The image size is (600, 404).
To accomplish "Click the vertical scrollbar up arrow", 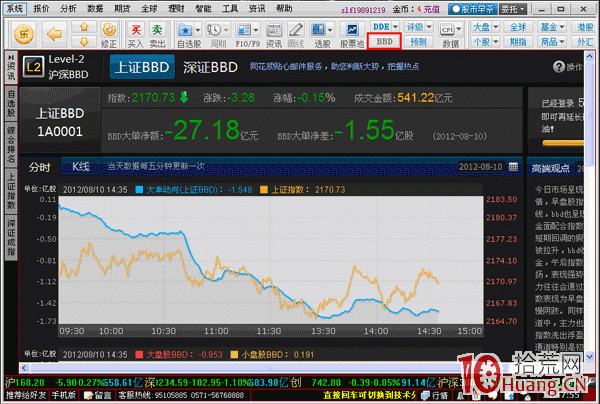I will click(589, 57).
